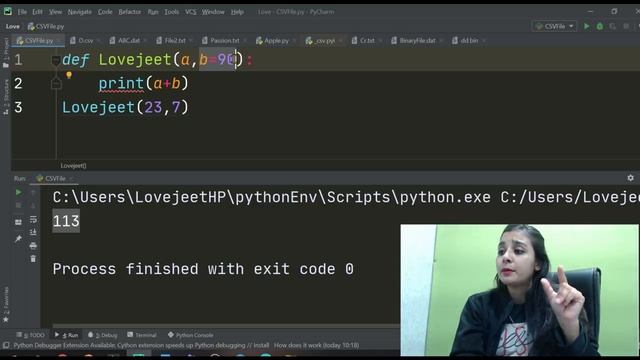Click the Debug bug icon in the top toolbar
Viewport: 640px width, 360px height.
[x=600, y=26]
